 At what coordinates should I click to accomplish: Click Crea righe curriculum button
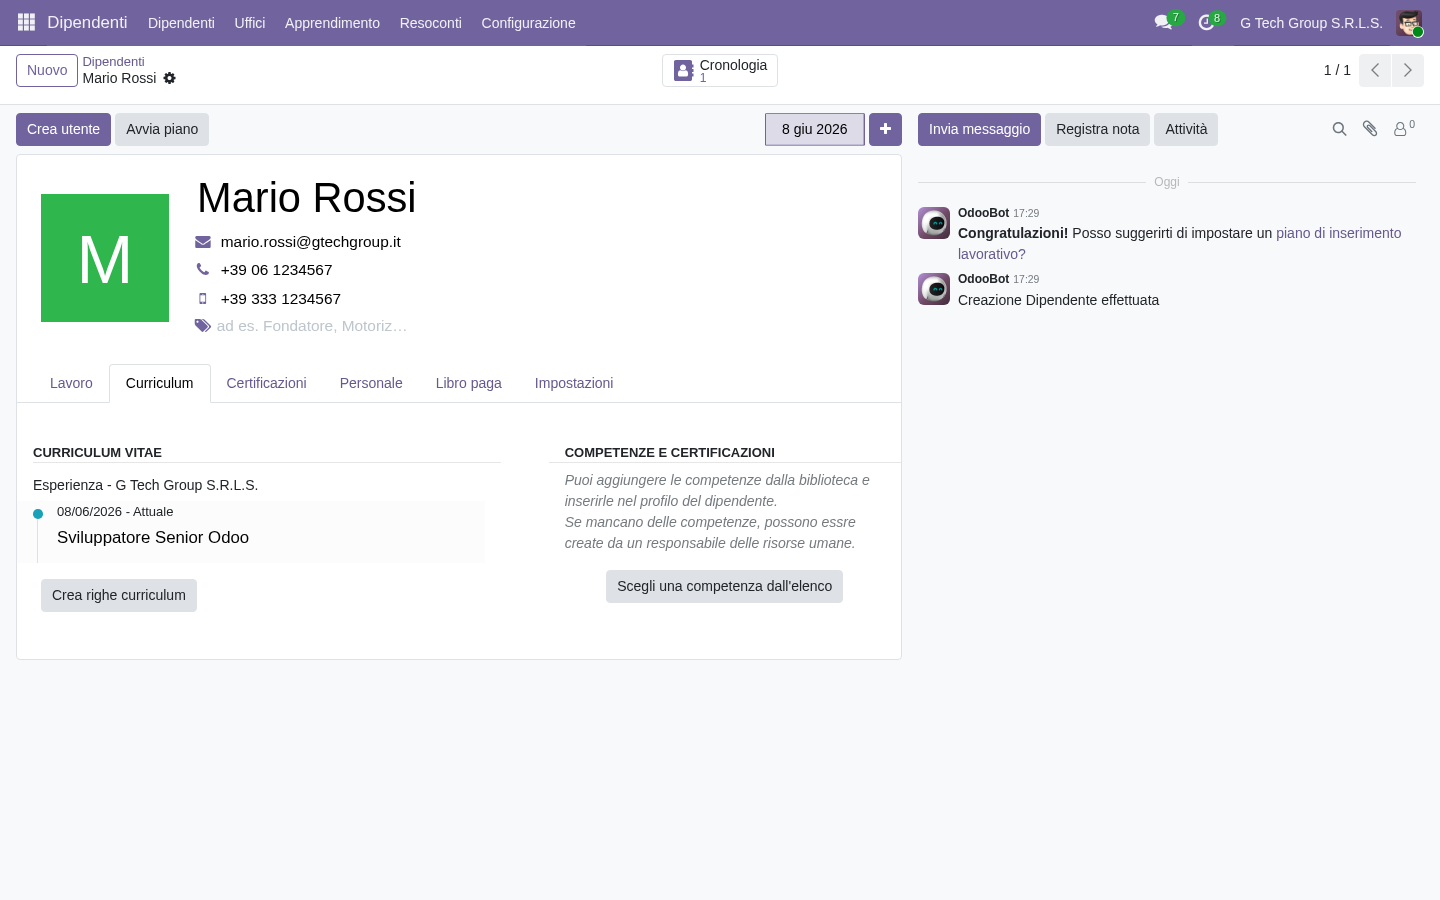pos(119,595)
